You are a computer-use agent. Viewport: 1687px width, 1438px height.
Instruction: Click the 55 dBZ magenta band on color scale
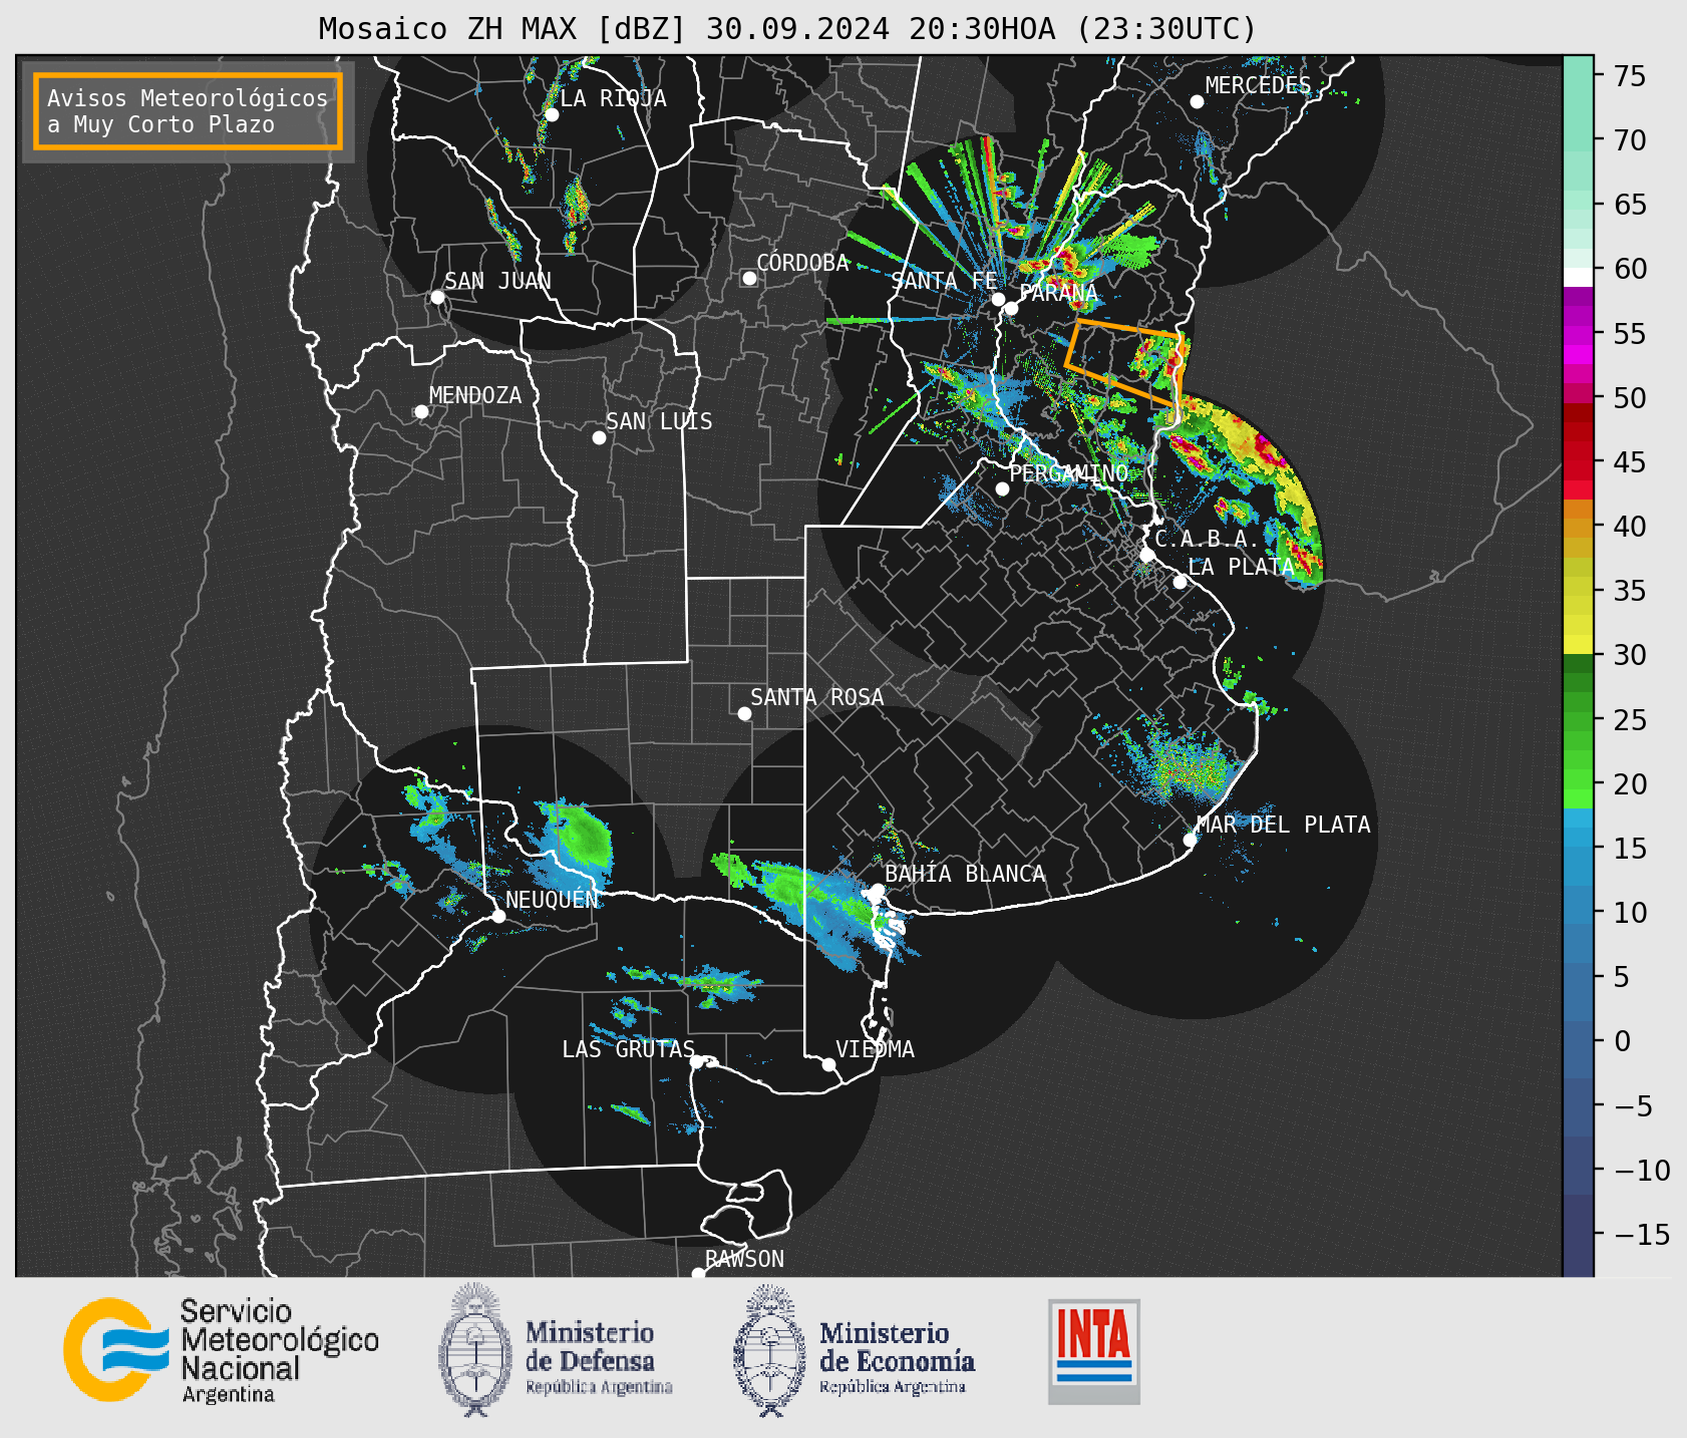(1578, 333)
